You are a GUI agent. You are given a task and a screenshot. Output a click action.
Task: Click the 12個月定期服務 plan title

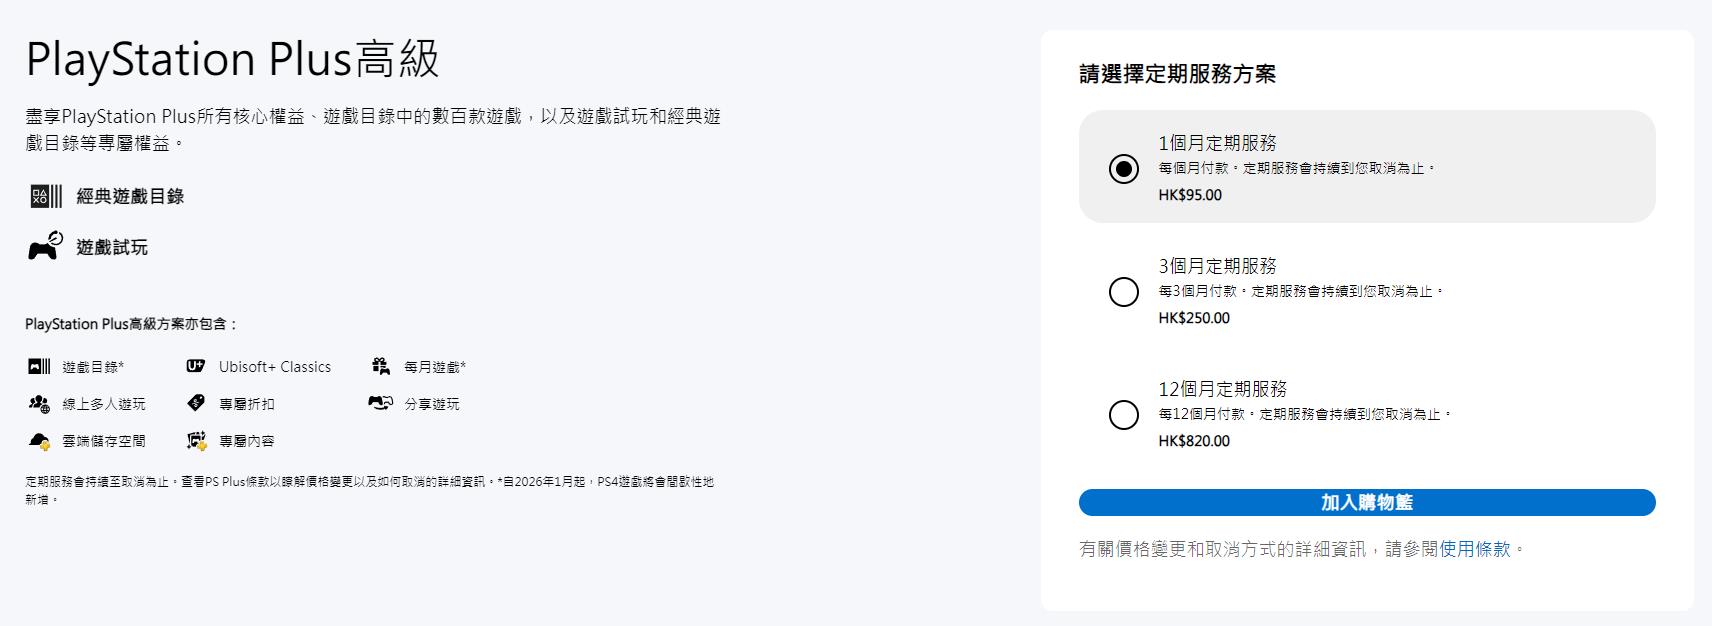click(x=1223, y=389)
